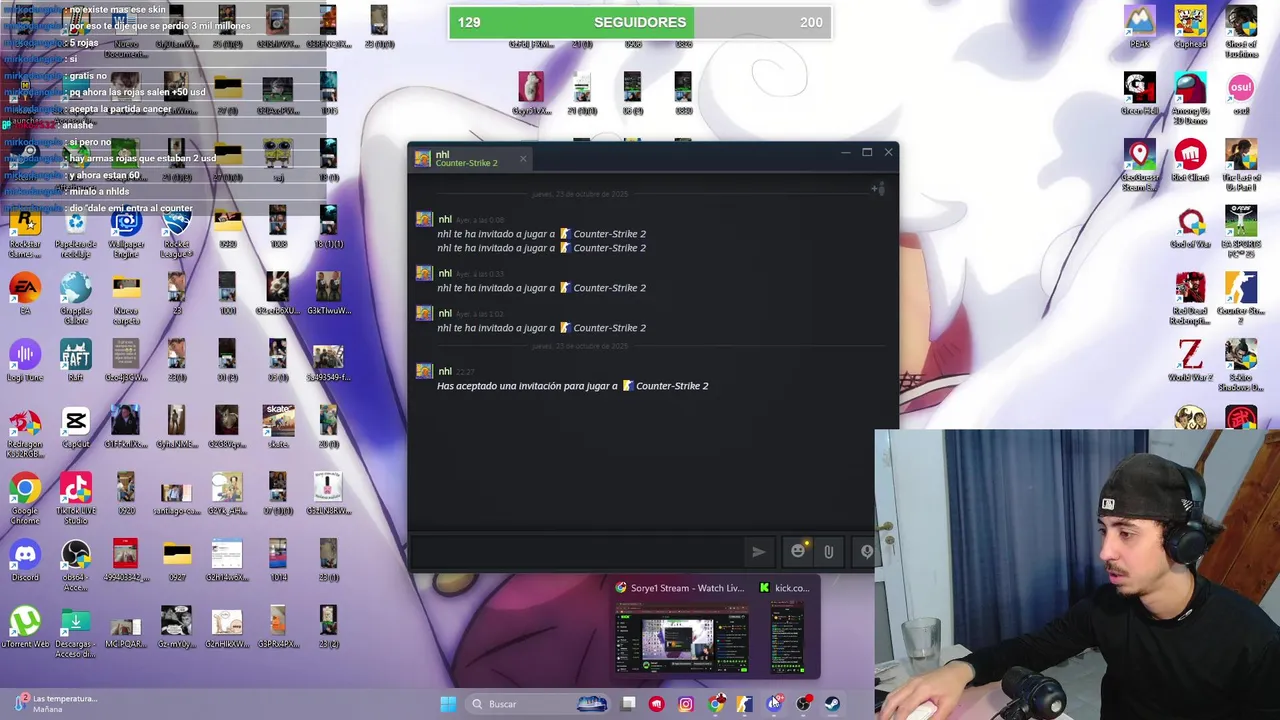
Task: Open the Raft game shortcut
Action: 75,361
